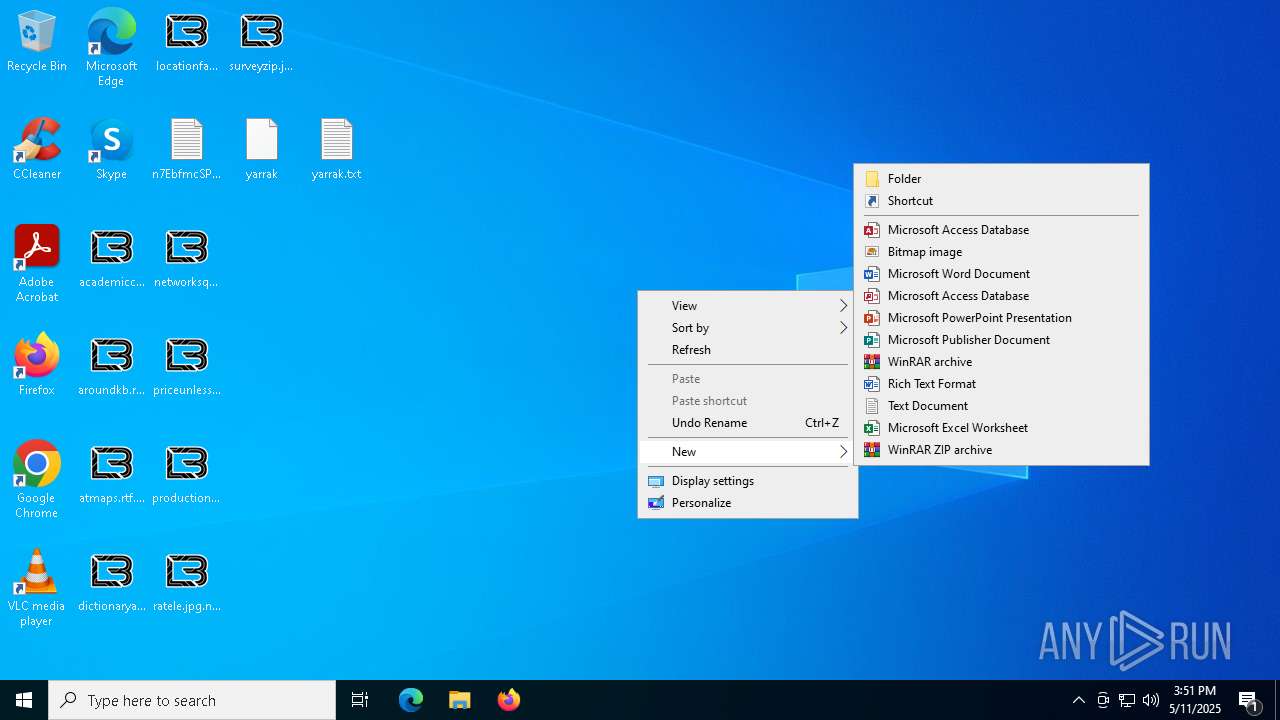Create a new WinRAR ZIP archive

click(x=1001, y=450)
